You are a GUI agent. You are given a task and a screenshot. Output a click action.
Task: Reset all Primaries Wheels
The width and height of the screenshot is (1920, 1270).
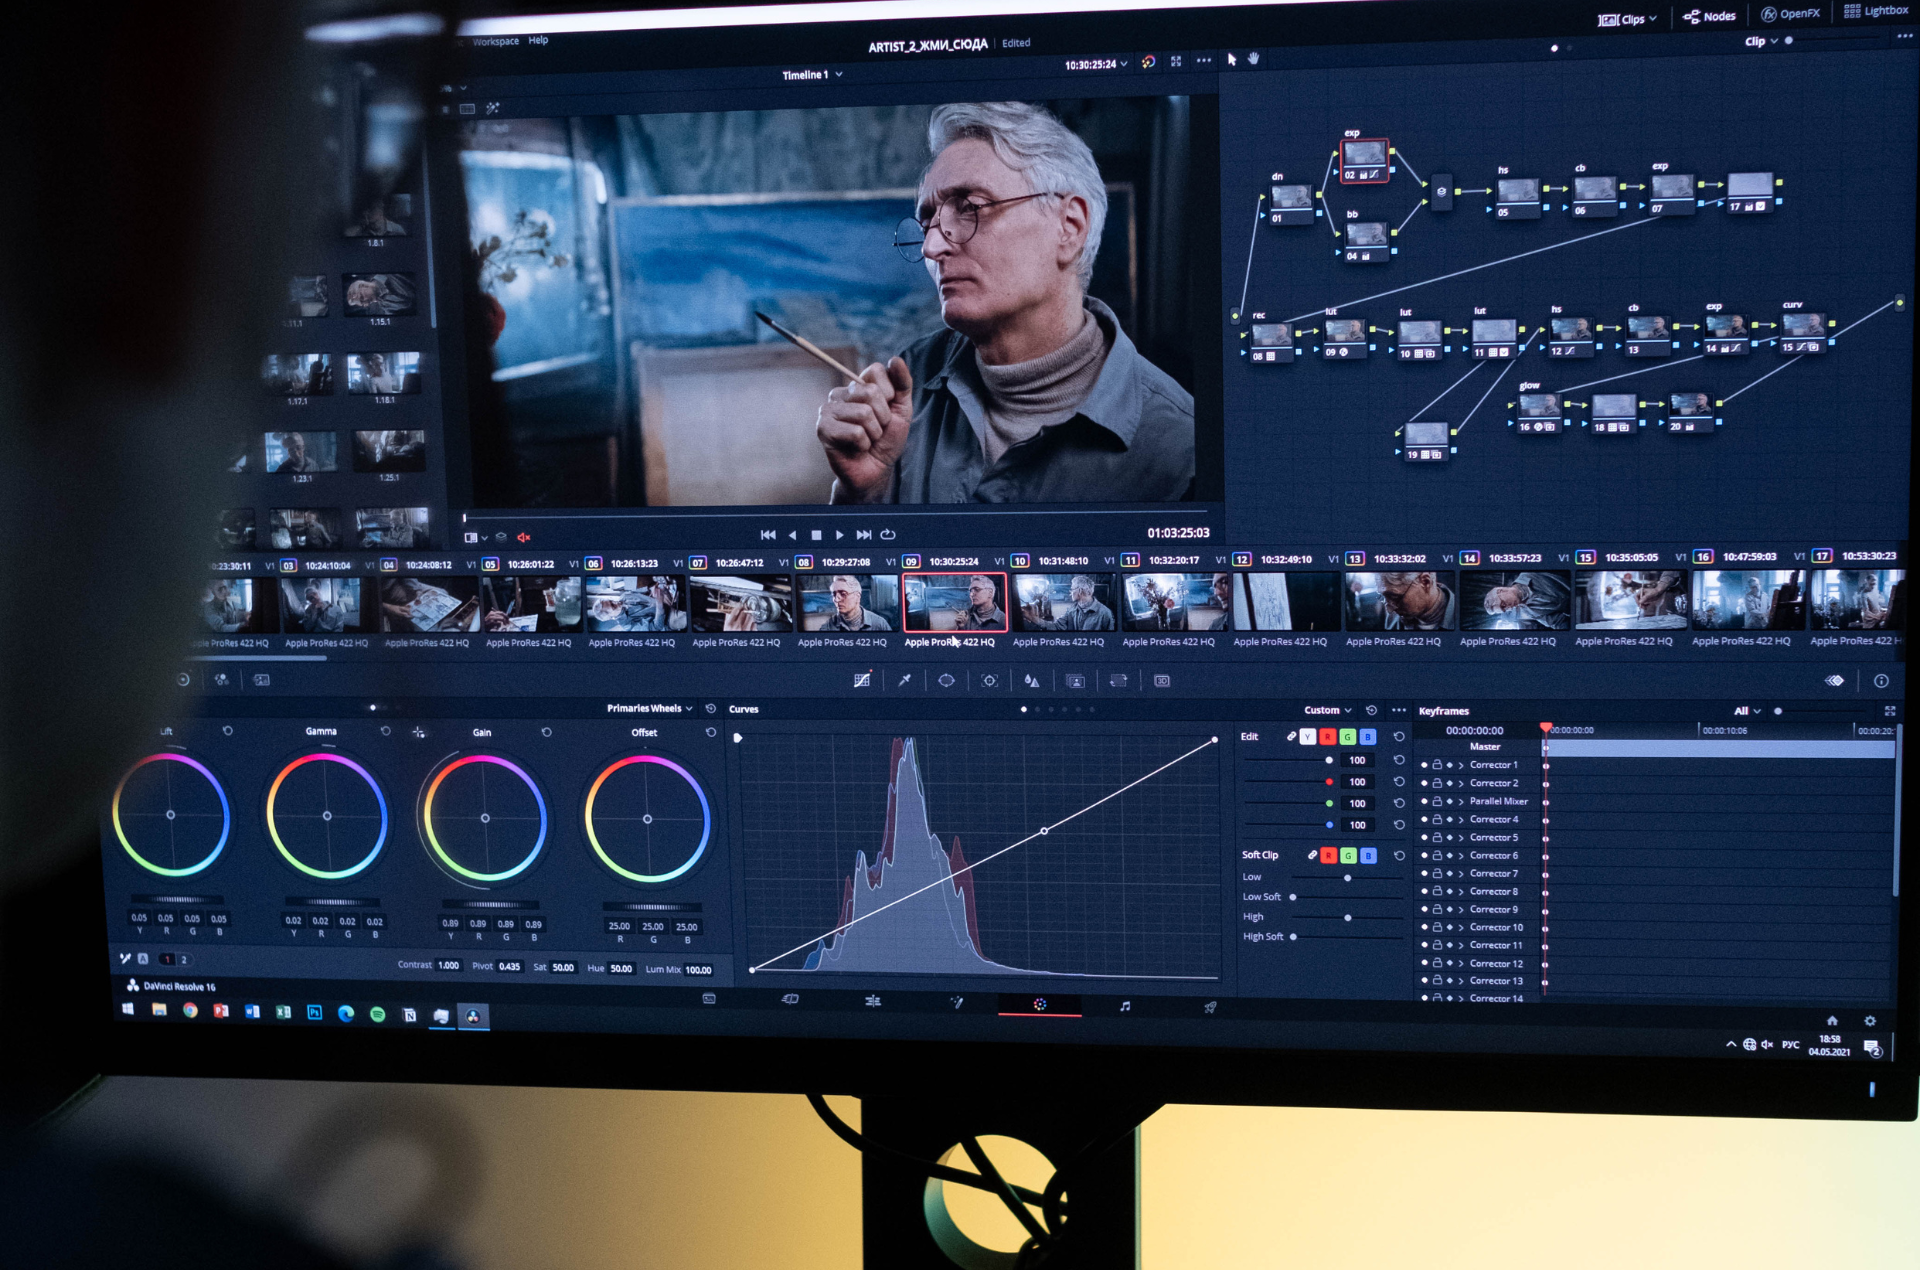pyautogui.click(x=710, y=708)
